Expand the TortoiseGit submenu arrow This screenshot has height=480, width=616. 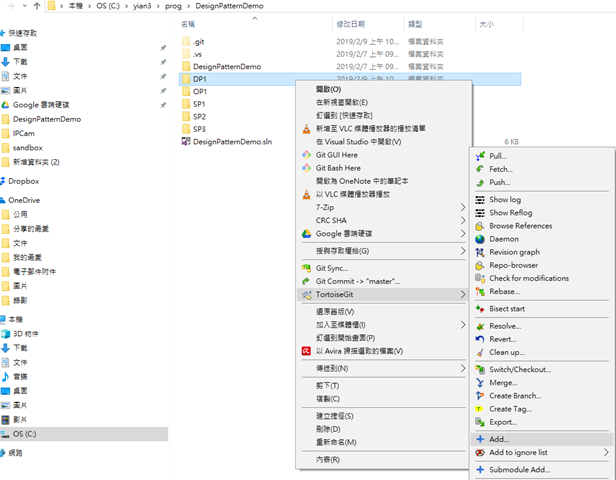coord(463,294)
